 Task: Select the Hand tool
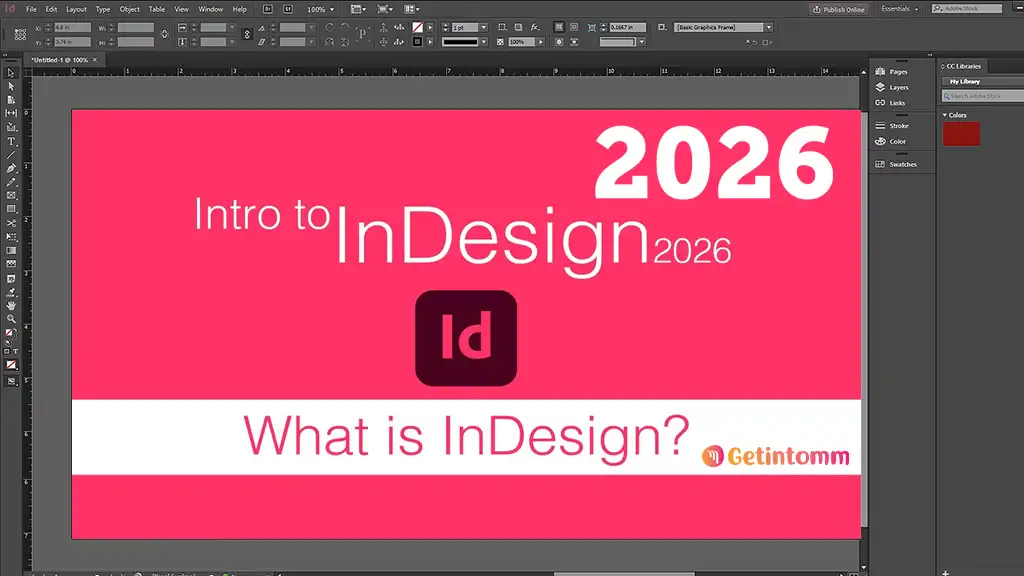click(11, 306)
